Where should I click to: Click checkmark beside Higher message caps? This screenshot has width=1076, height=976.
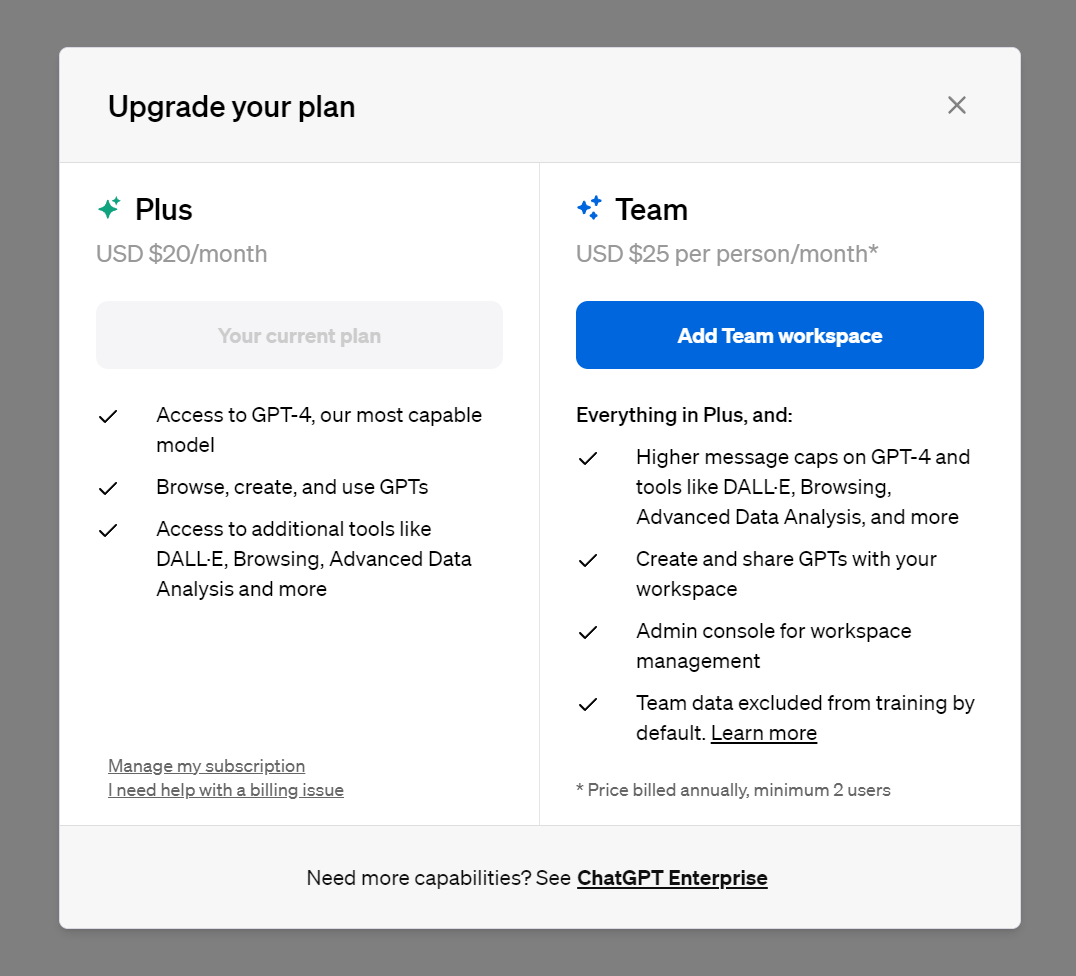pyautogui.click(x=588, y=458)
